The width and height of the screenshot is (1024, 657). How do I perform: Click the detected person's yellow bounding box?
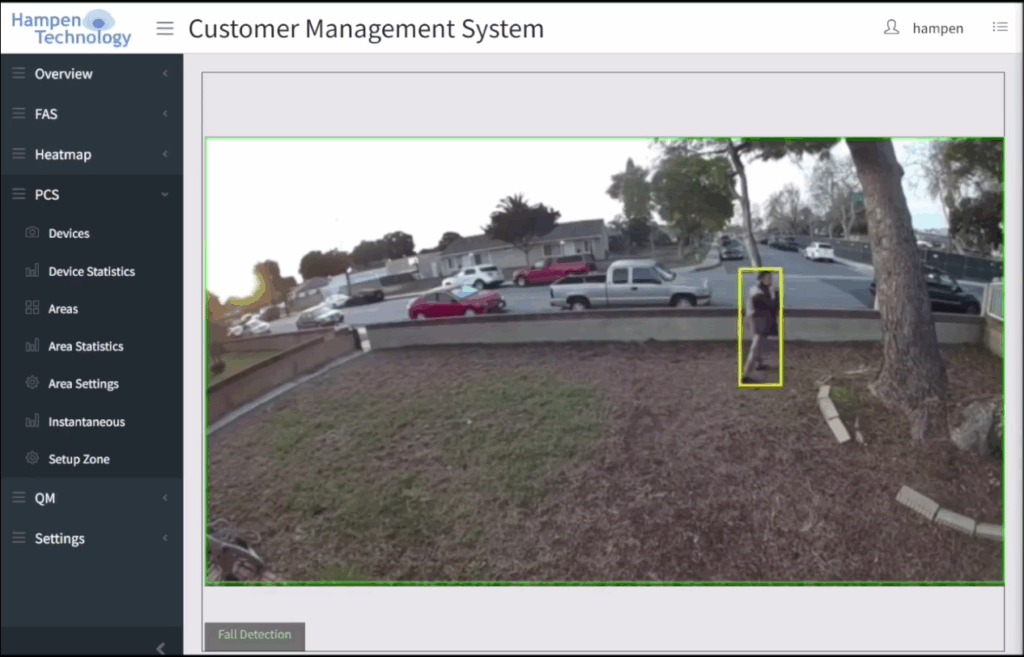click(760, 327)
